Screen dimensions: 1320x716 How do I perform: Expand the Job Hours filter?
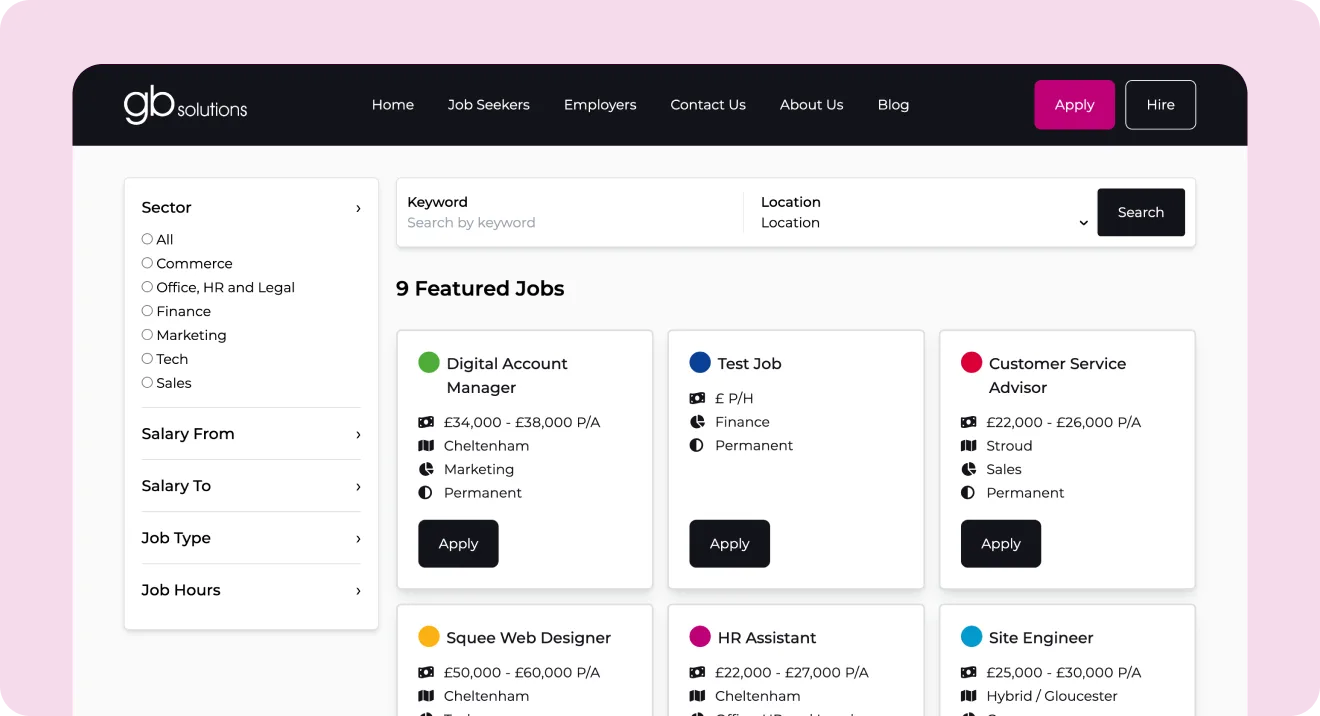click(x=250, y=590)
